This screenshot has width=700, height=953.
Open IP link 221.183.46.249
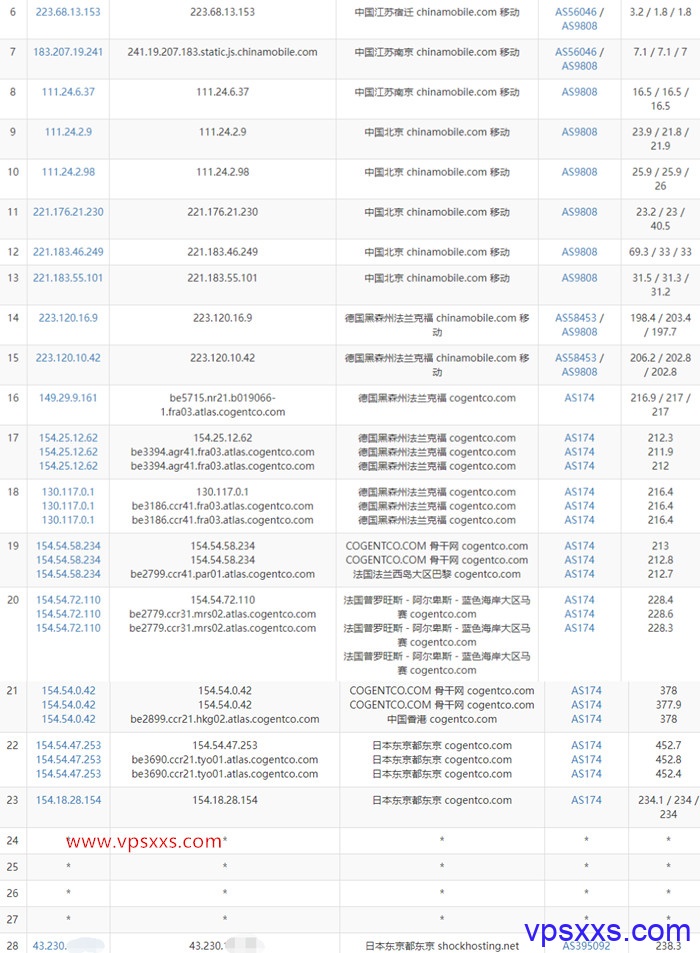[x=68, y=252]
